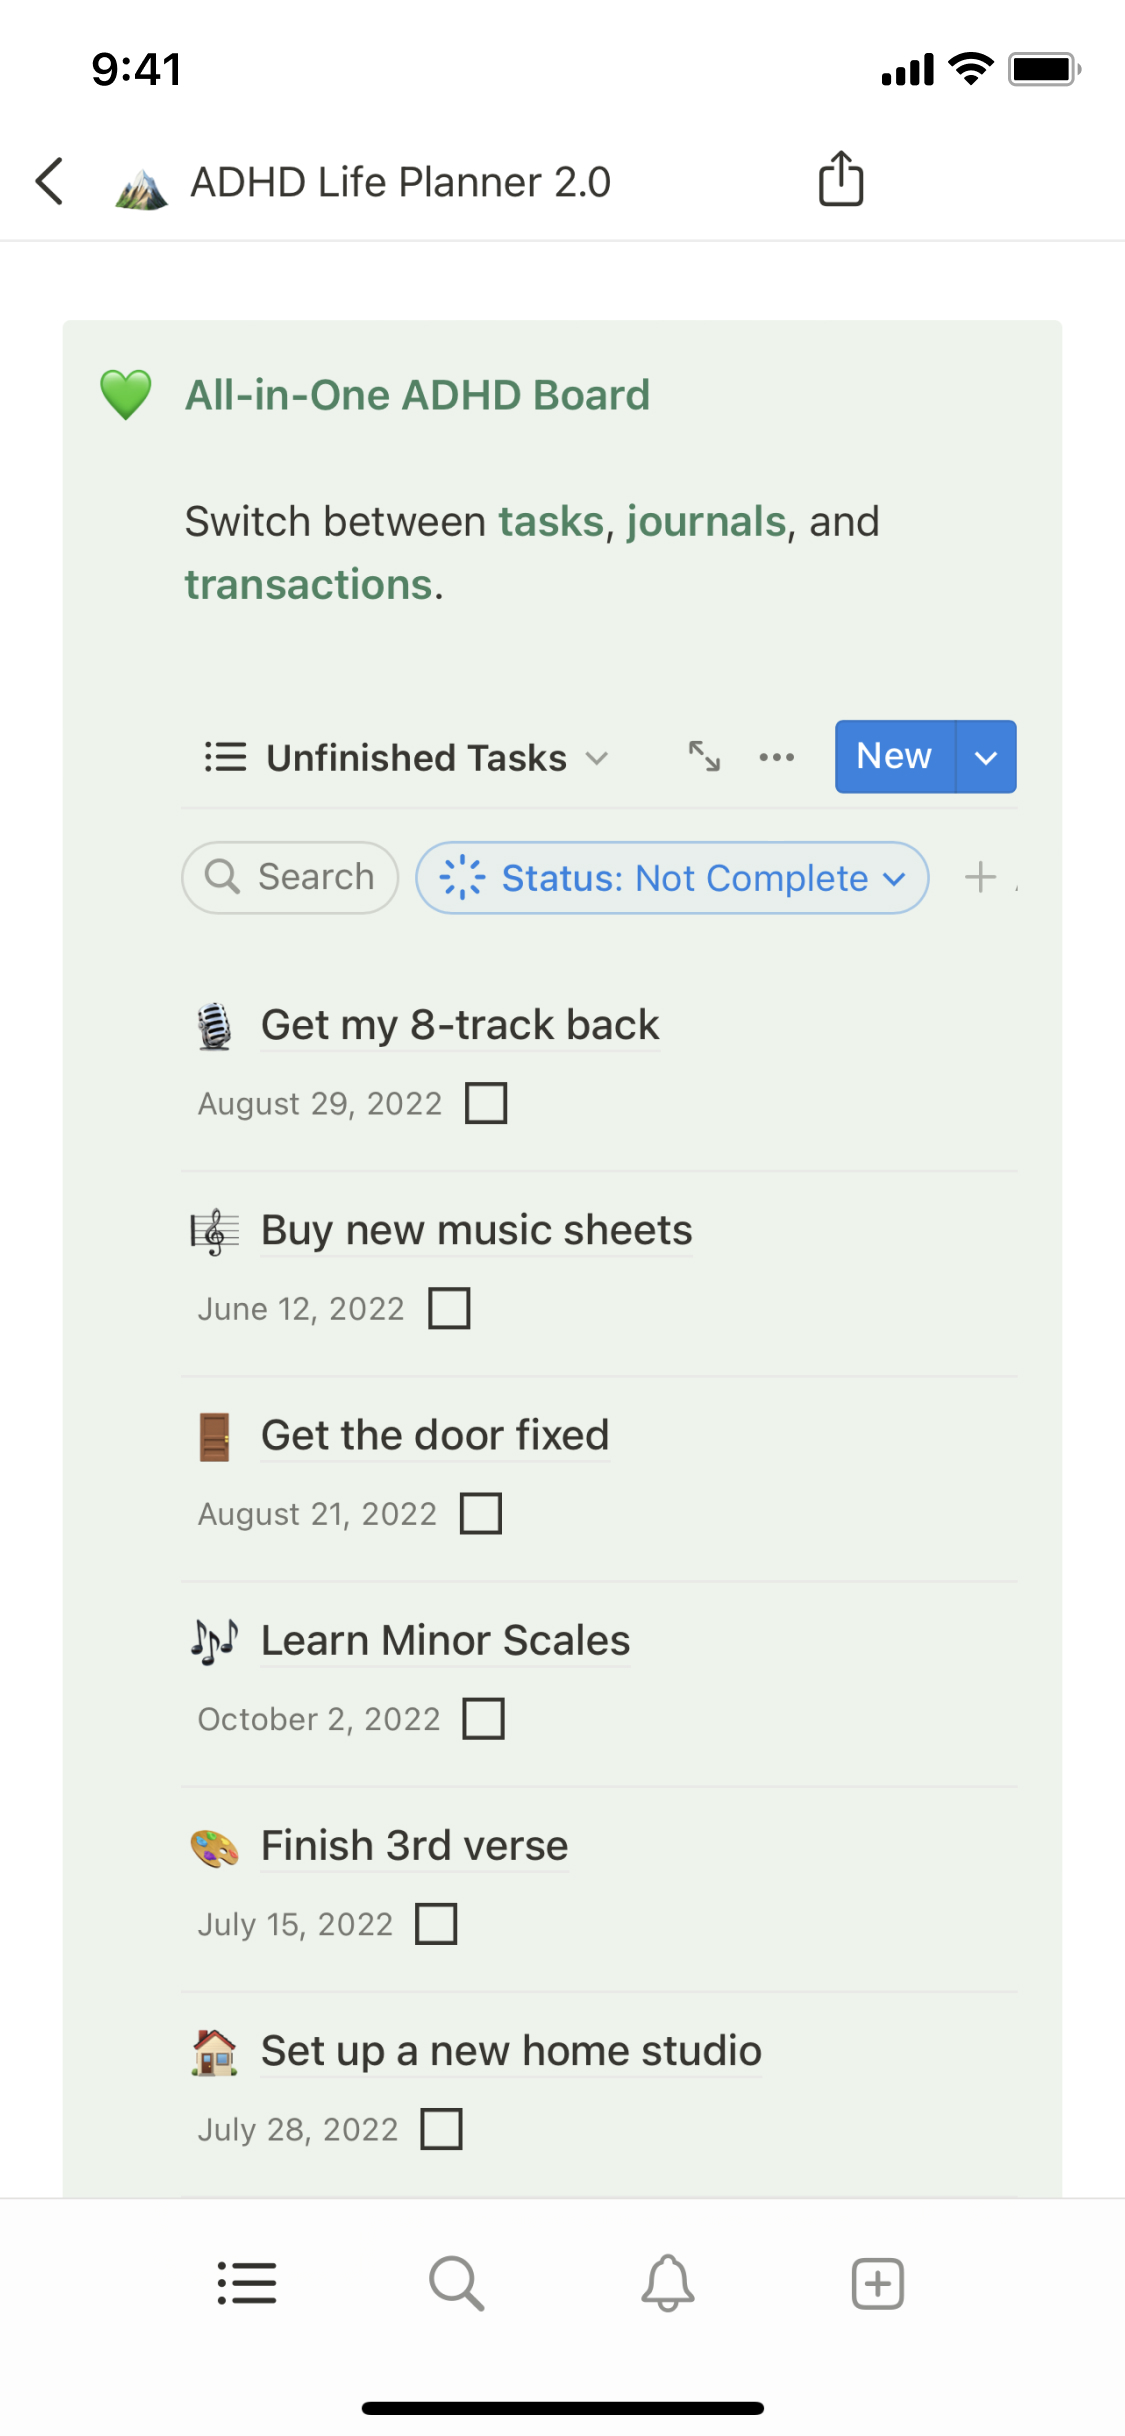
Task: Expand the arrow beside New button
Action: click(x=986, y=757)
